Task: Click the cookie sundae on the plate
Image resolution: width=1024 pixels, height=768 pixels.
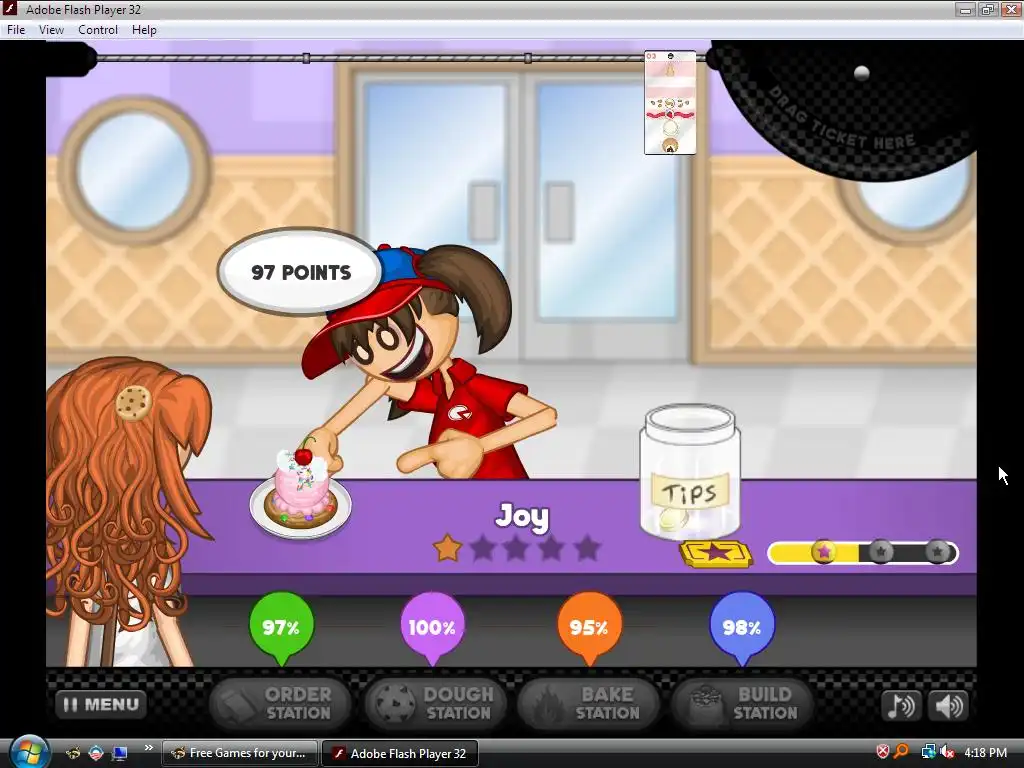Action: tap(301, 488)
